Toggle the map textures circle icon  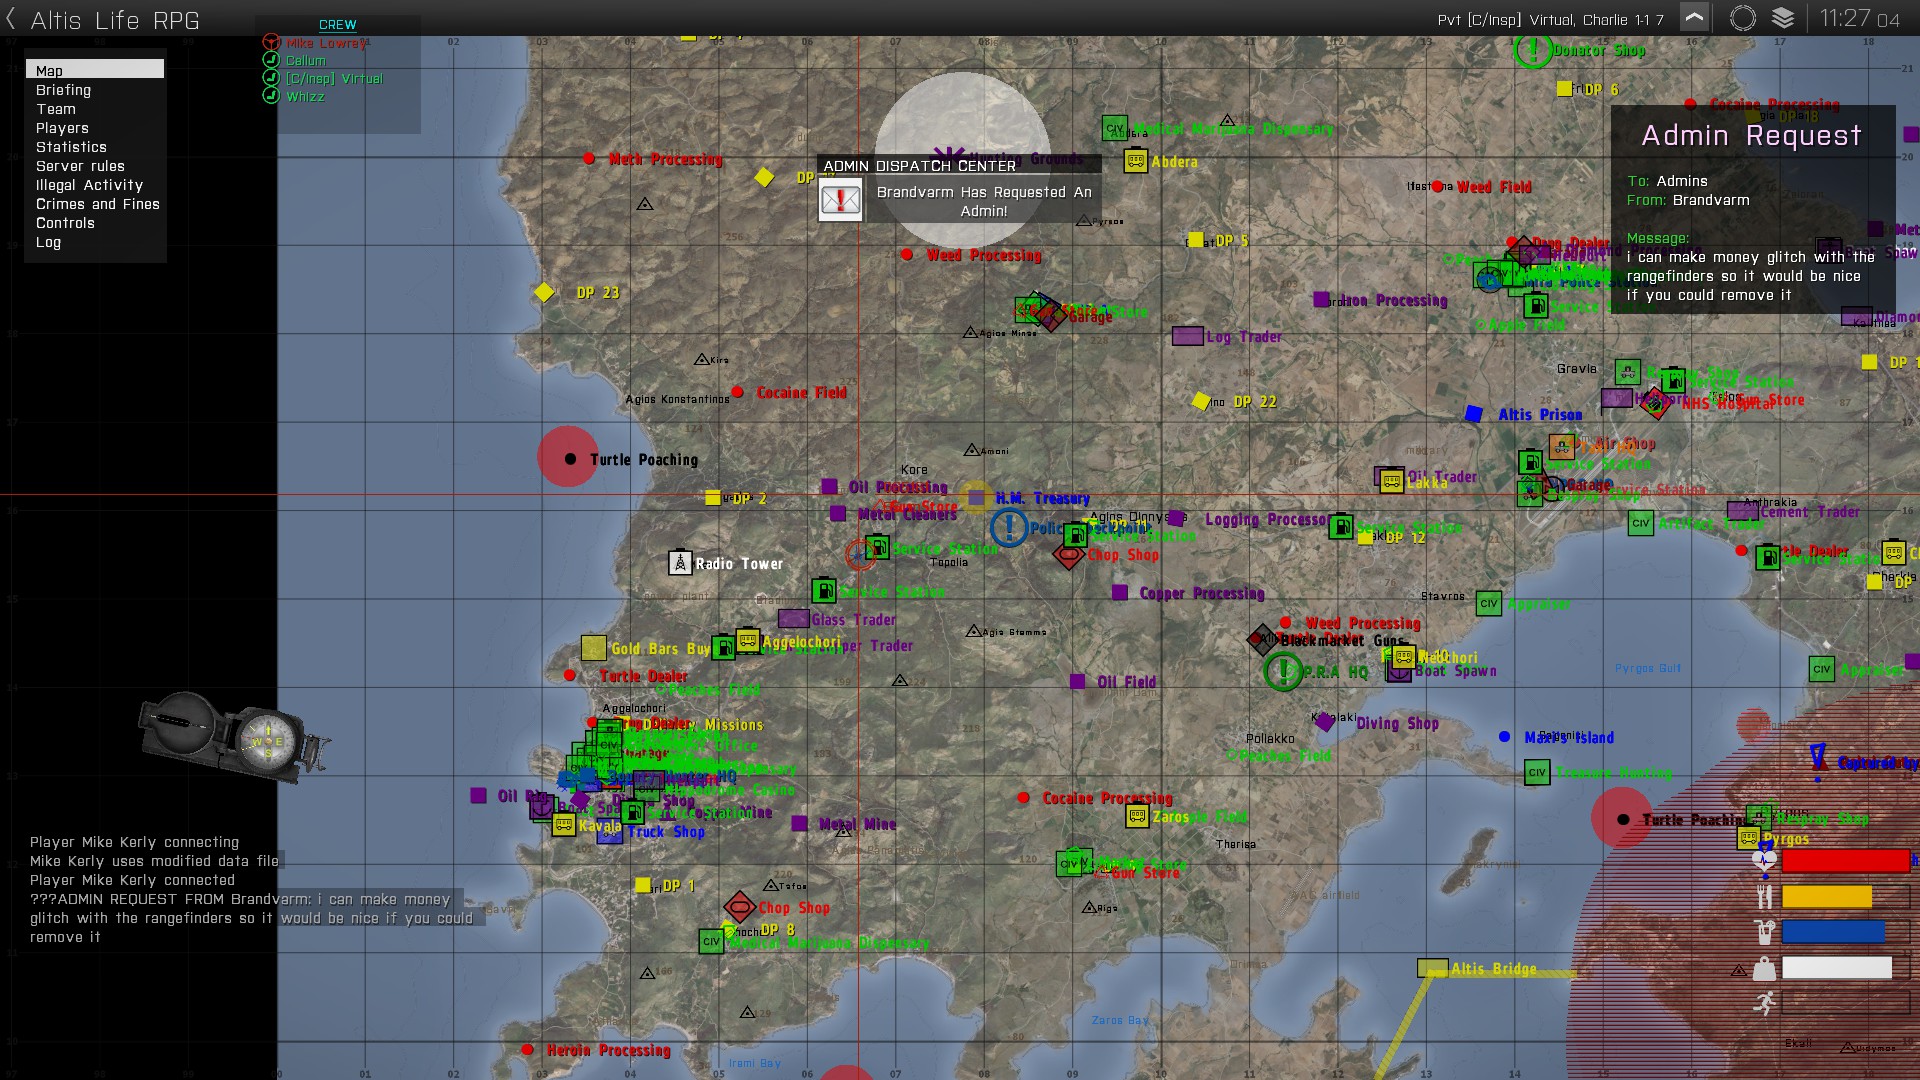pos(1742,18)
